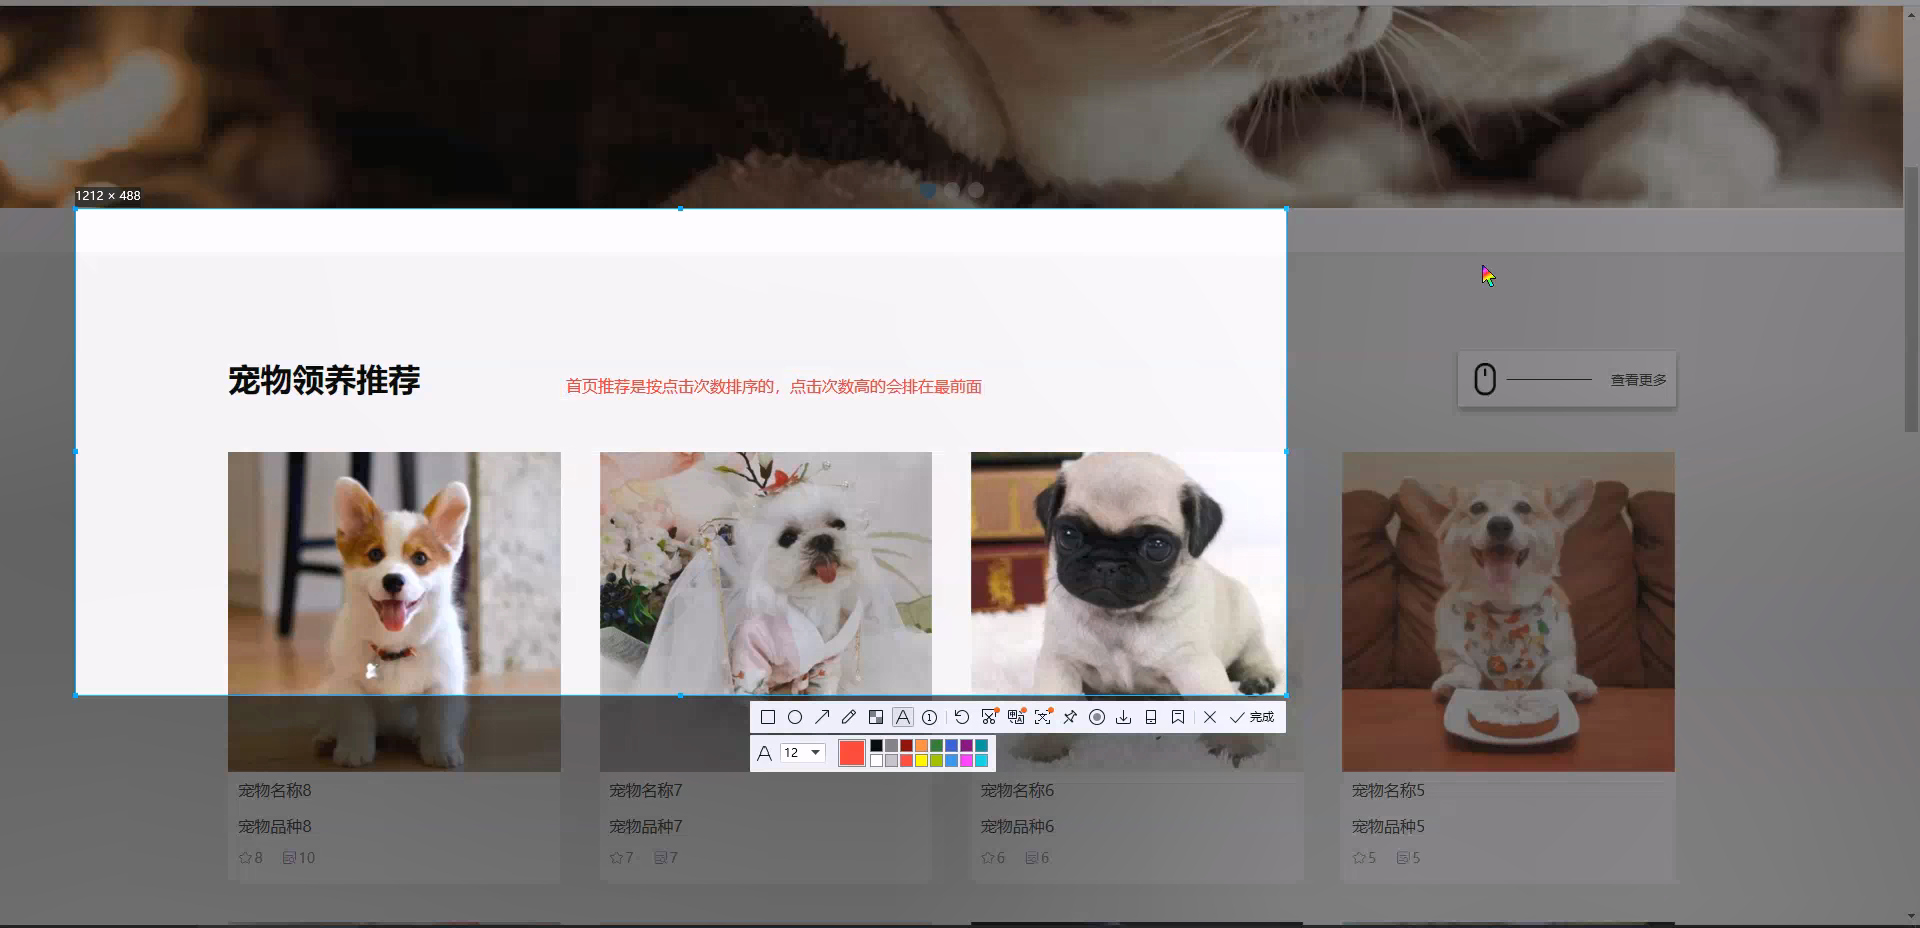Cancel the screenshot with X icon
Viewport: 1920px width, 928px height.
[x=1210, y=717]
